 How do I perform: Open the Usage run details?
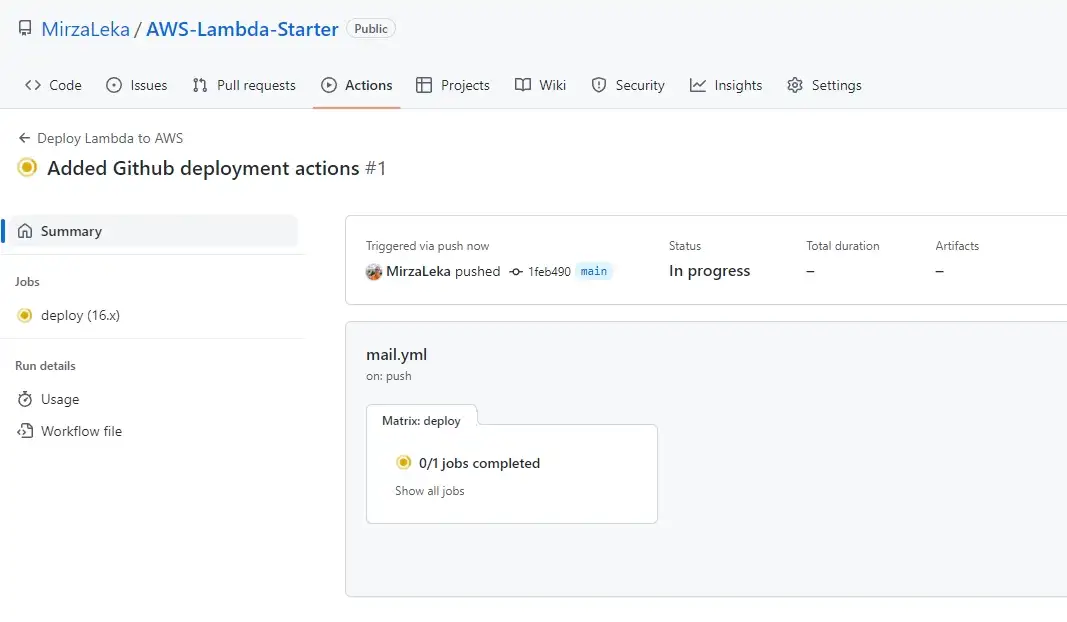tap(60, 399)
